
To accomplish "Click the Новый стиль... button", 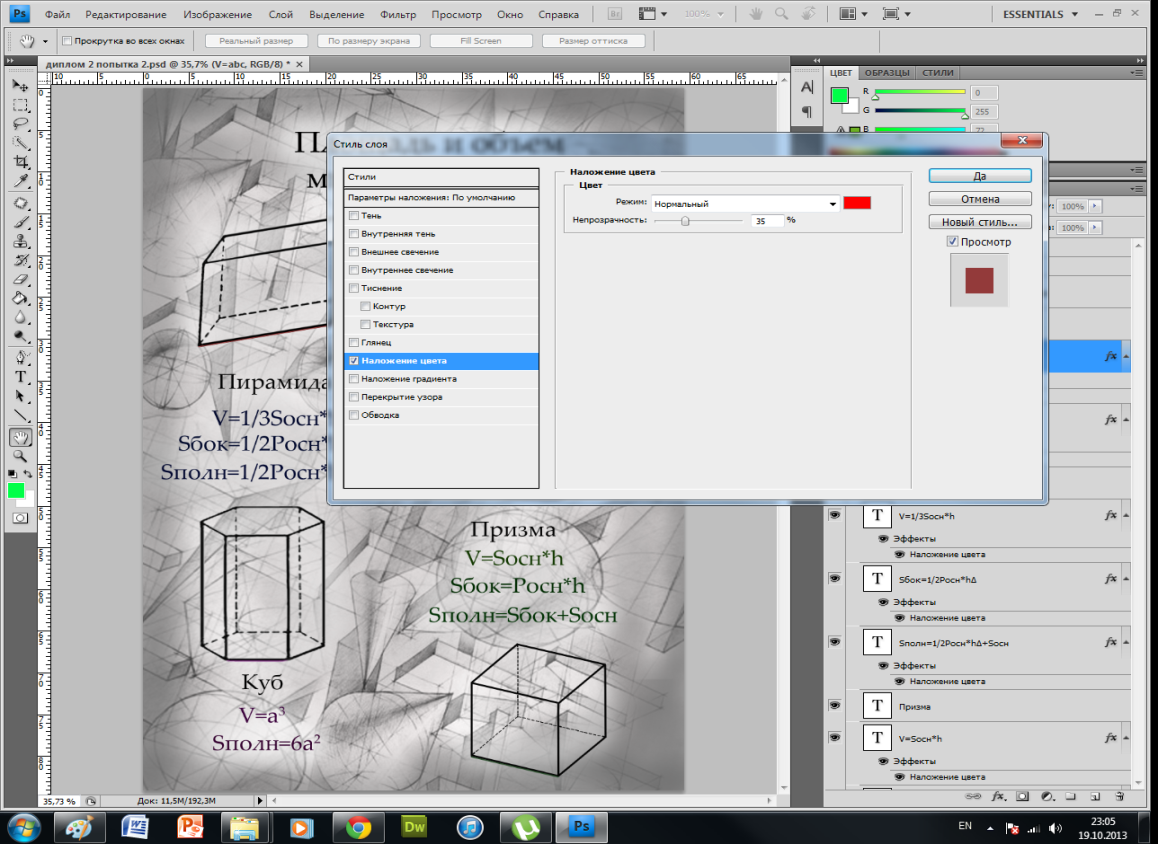I will coord(980,222).
